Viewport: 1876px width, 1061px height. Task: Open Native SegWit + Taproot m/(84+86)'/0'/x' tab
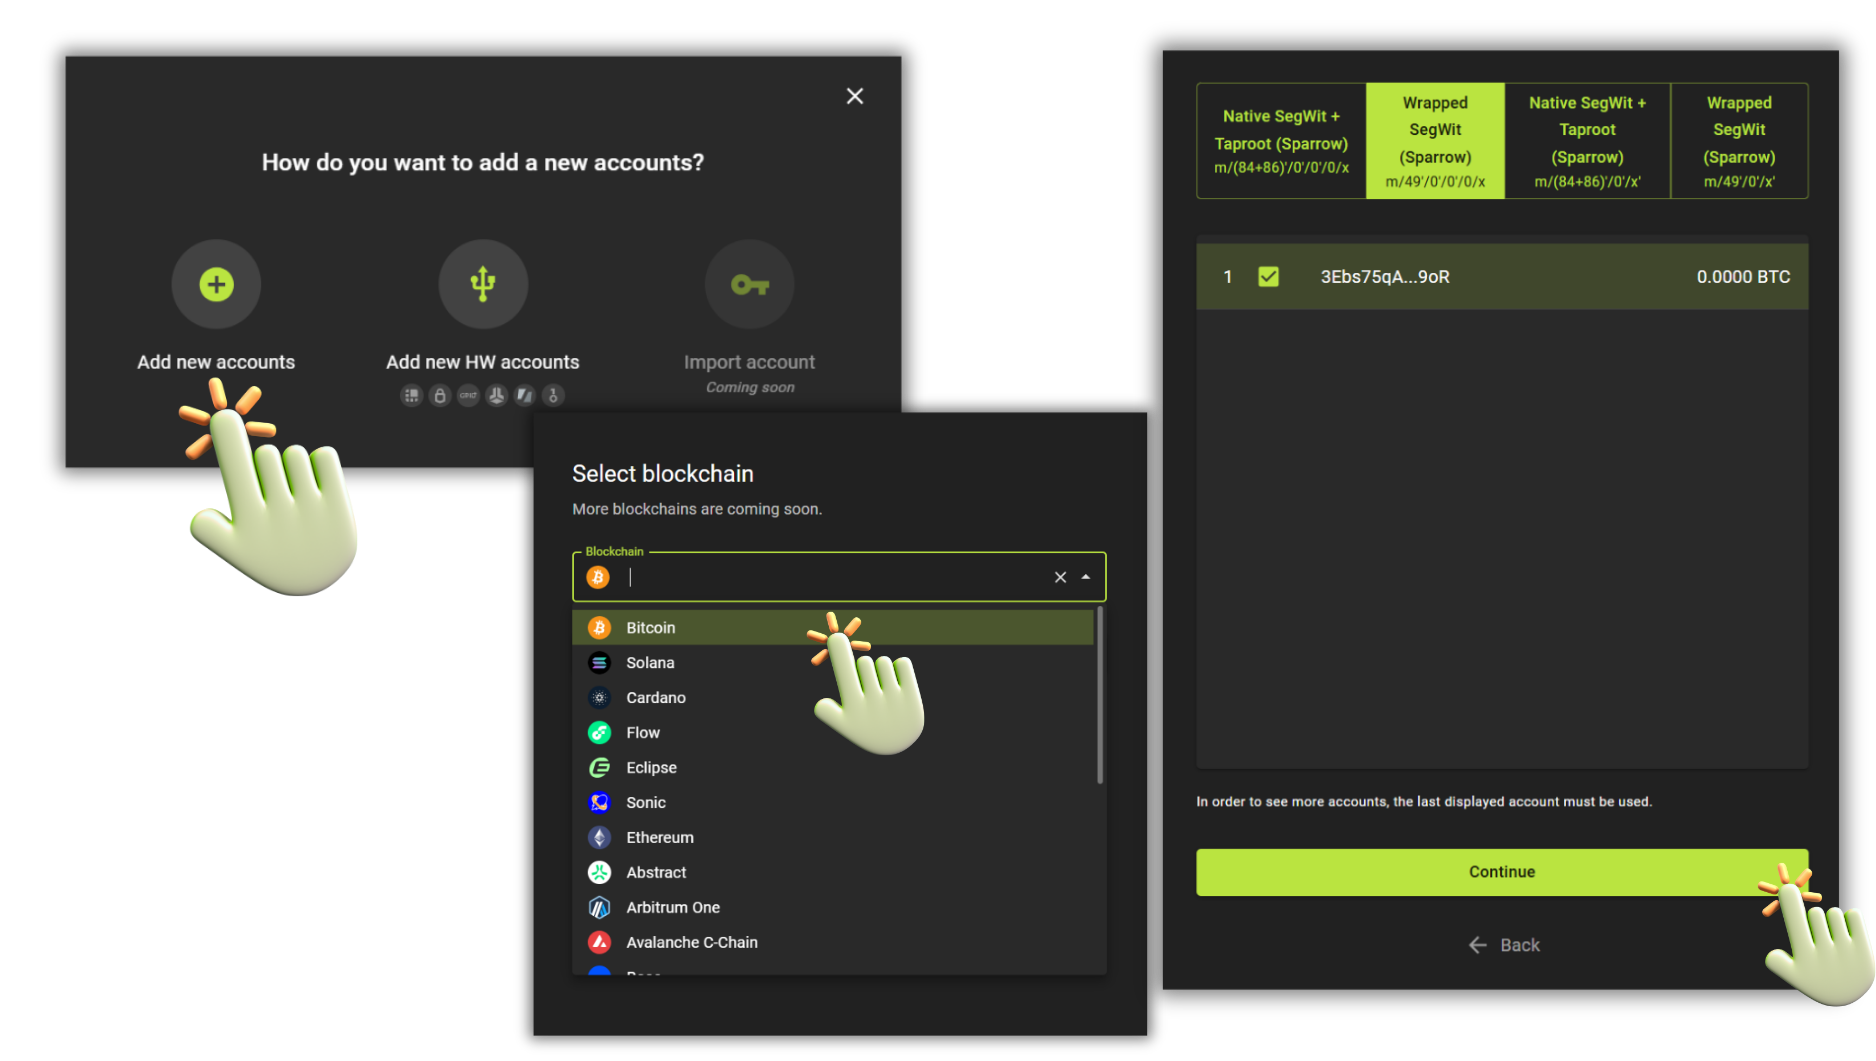point(1587,141)
